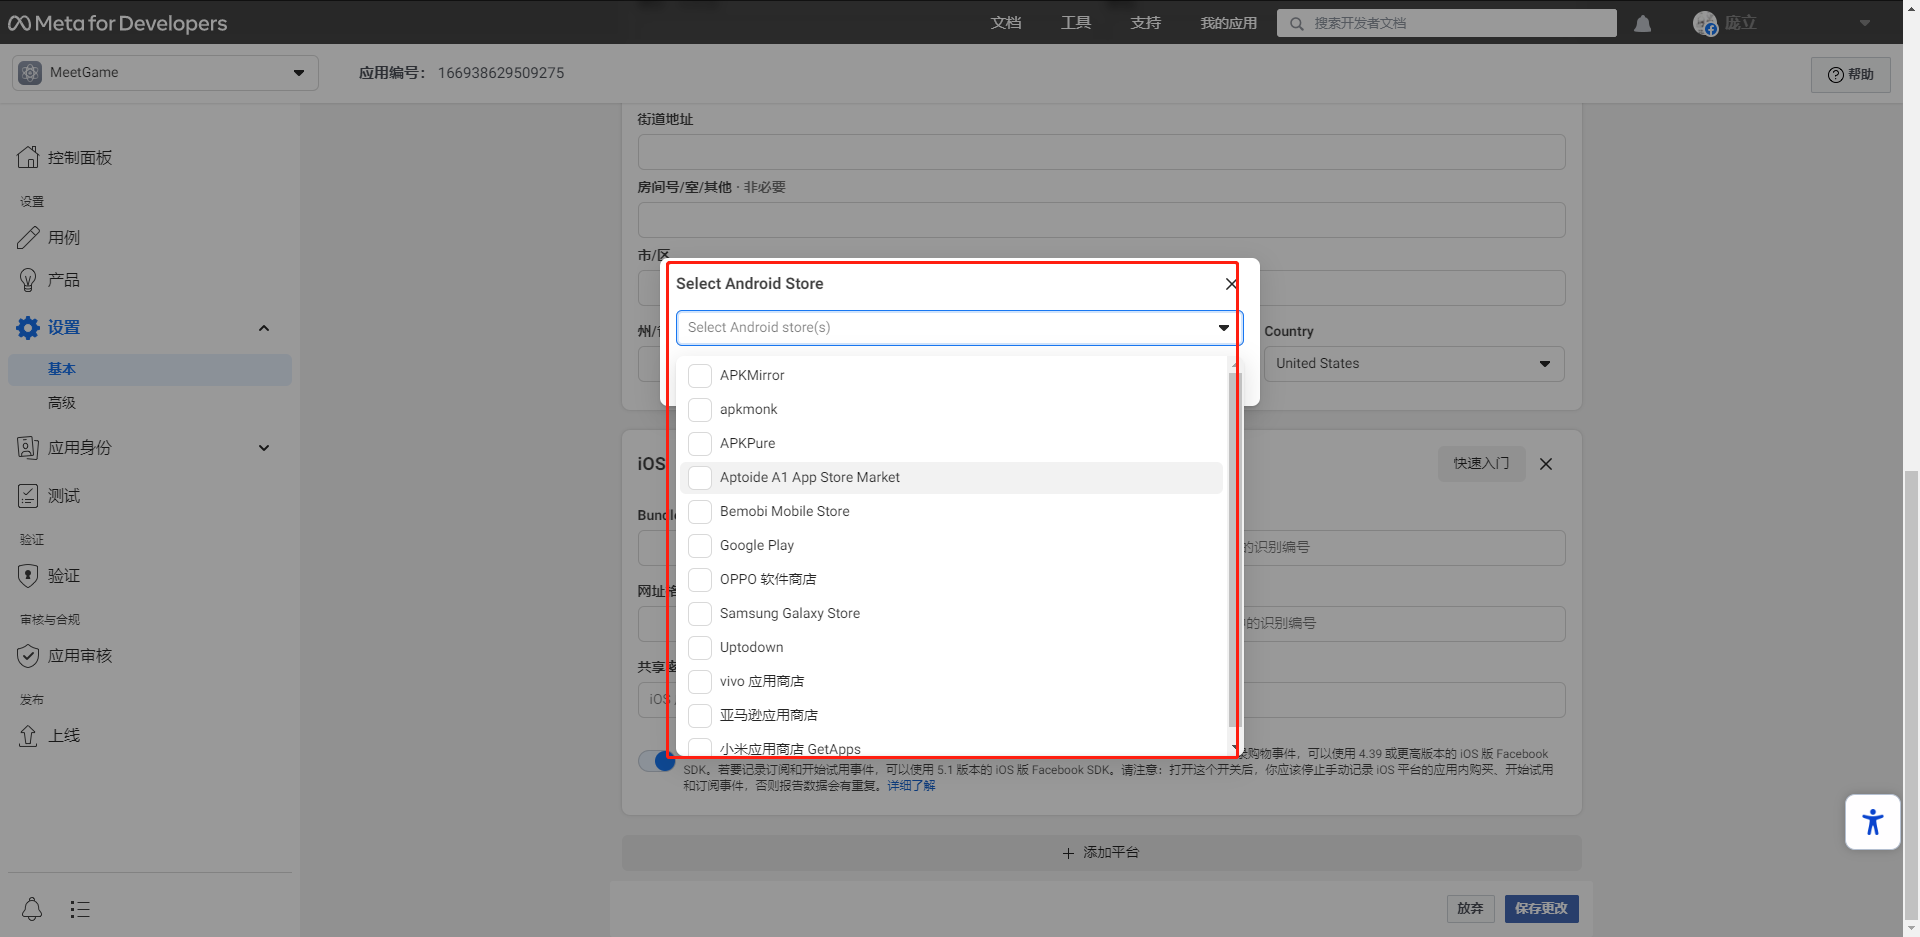Check the 亚马逊应用商店 checkbox
The height and width of the screenshot is (937, 1920).
[700, 715]
